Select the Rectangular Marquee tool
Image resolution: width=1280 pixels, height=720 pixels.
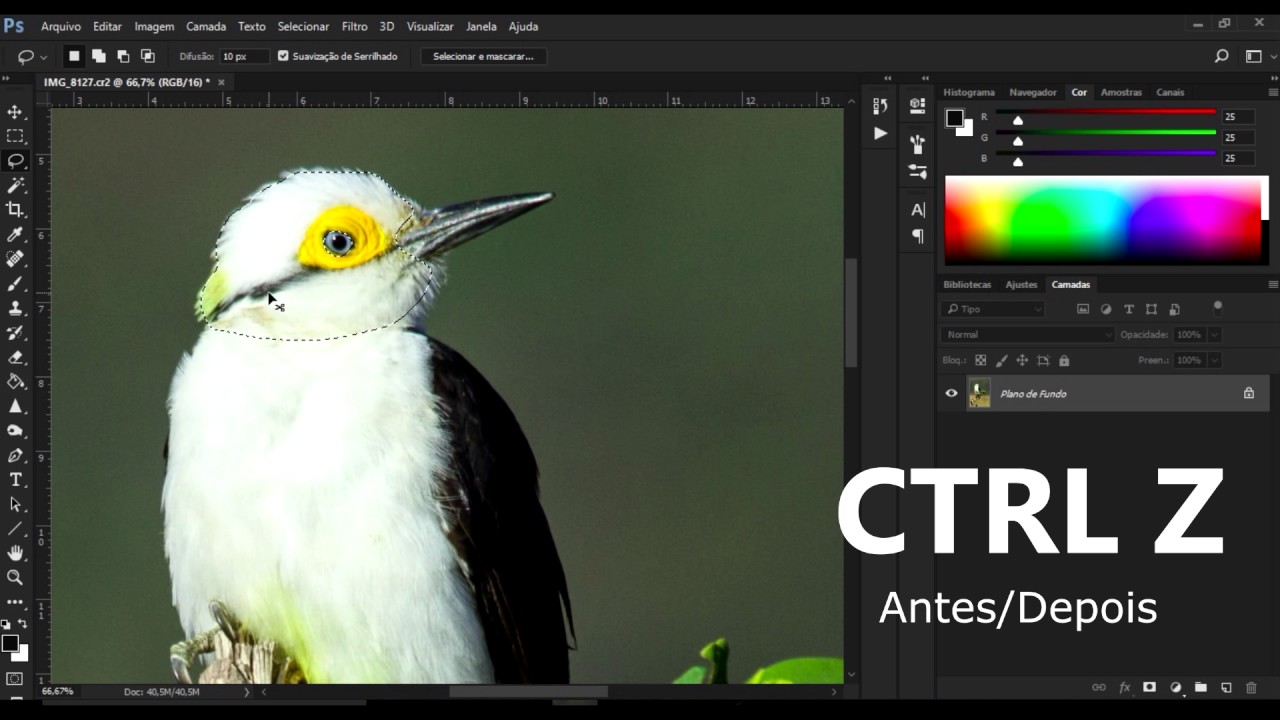[15, 136]
